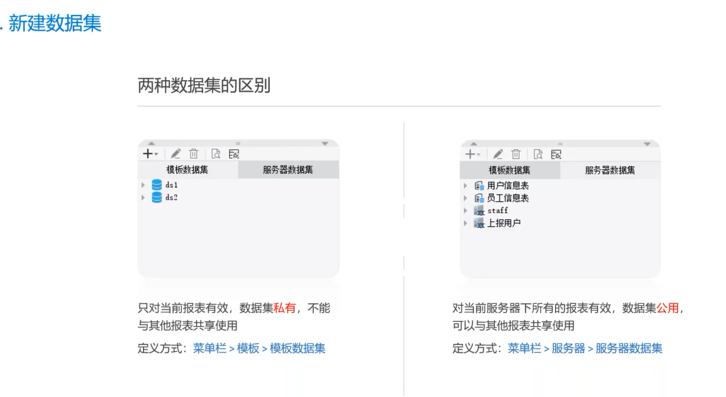This screenshot has height=397, width=726.
Task: Click the up triangle atop staff panel
Action: [474, 144]
